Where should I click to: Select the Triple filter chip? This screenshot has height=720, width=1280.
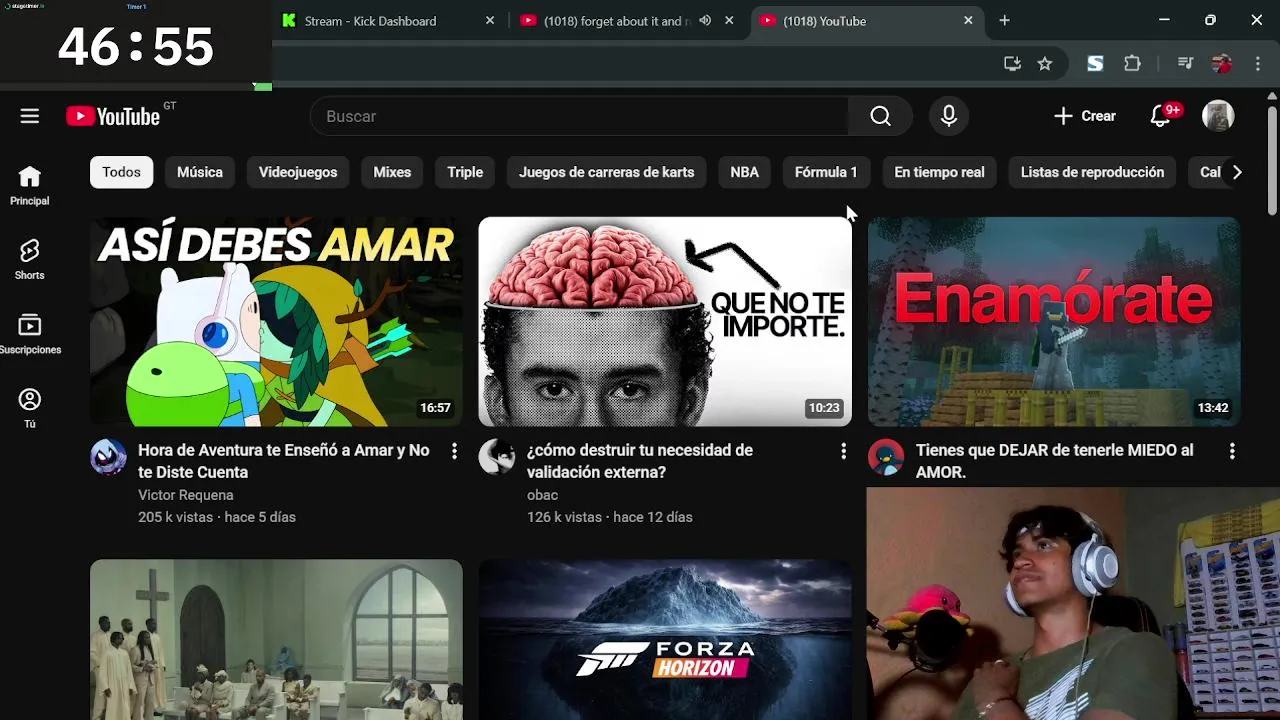(x=465, y=172)
